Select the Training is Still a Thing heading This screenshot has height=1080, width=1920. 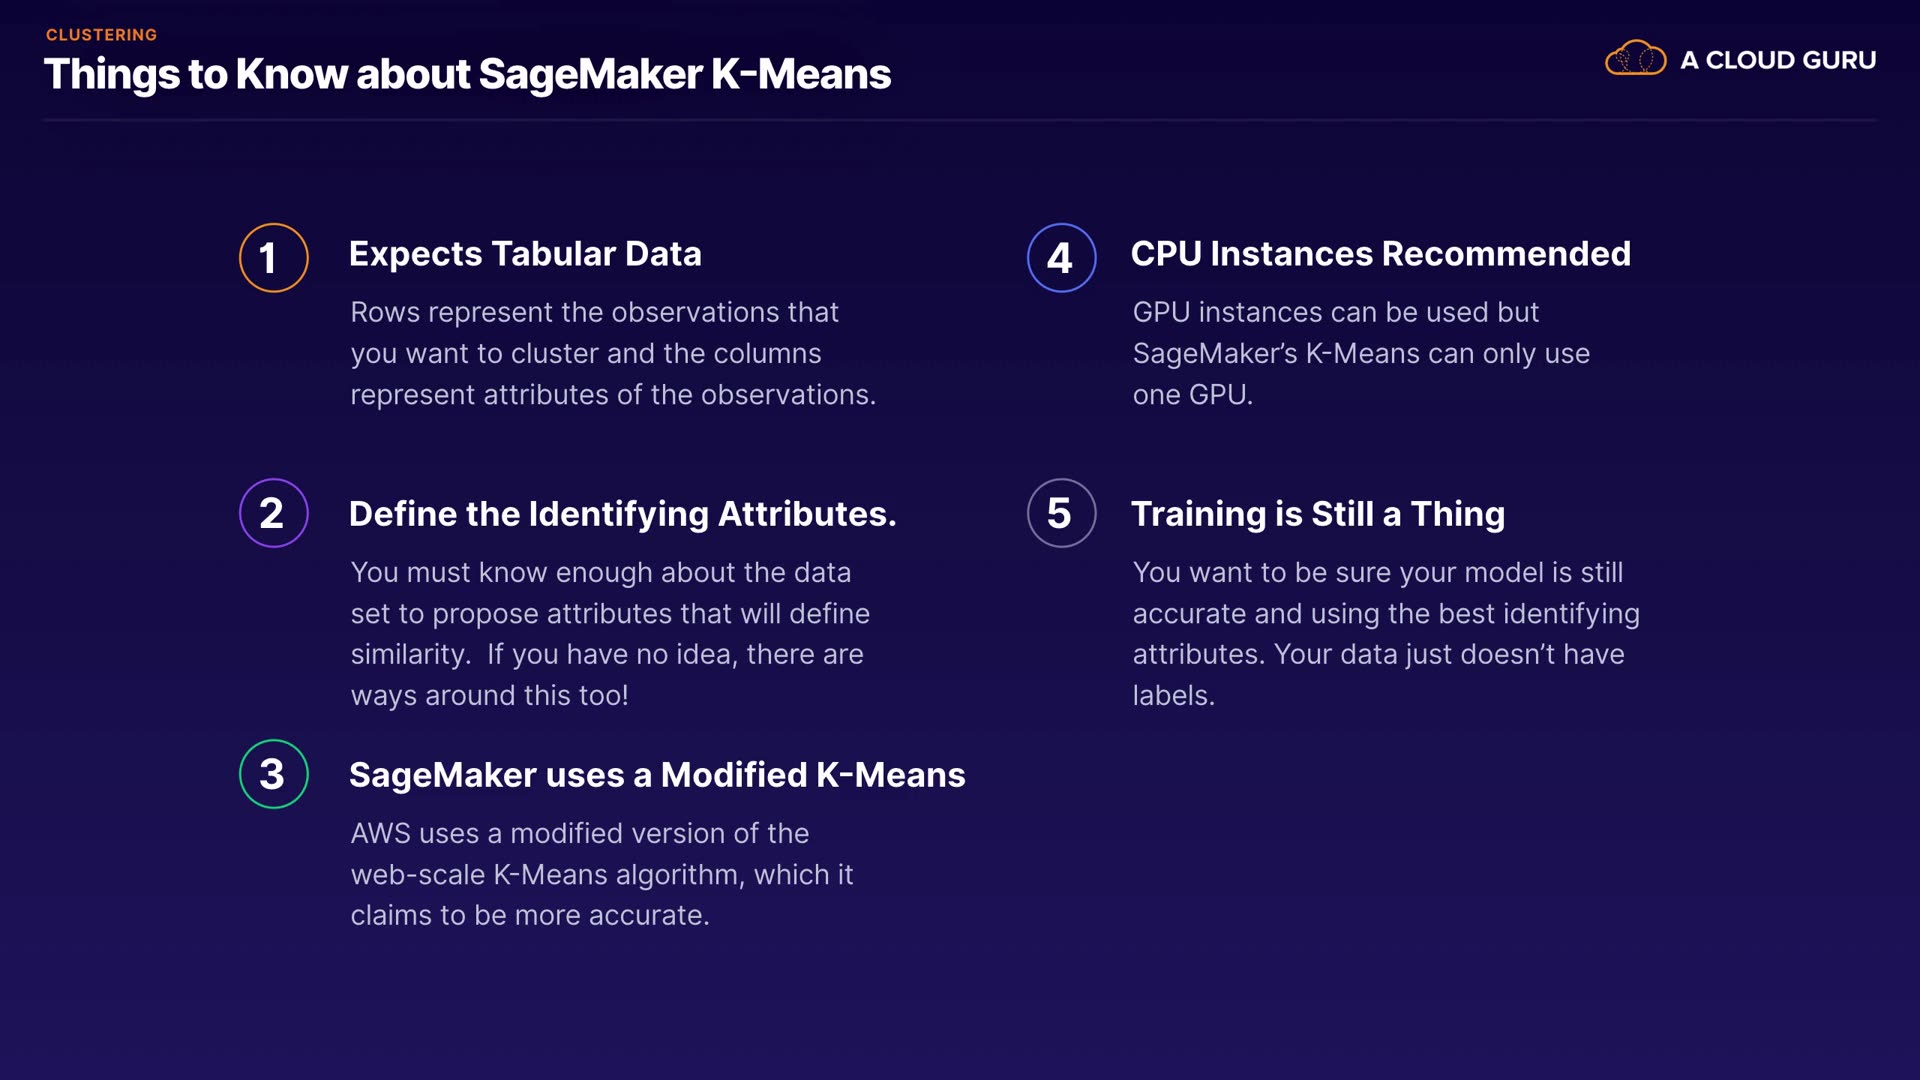pos(1317,514)
